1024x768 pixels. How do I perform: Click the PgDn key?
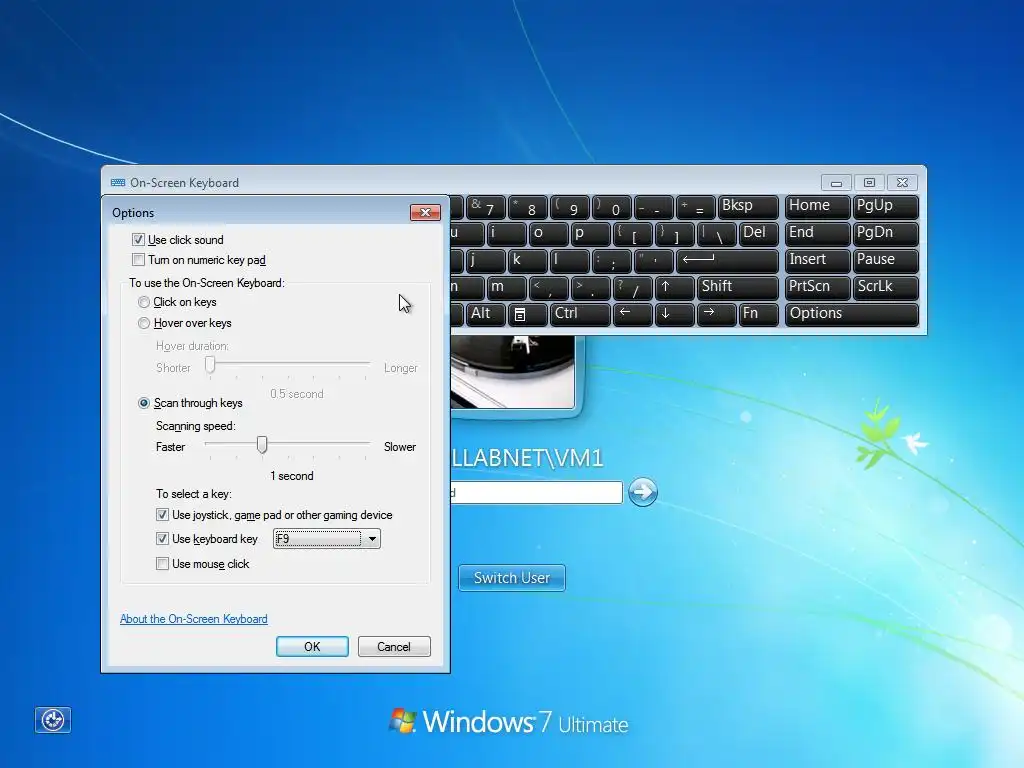(886, 233)
